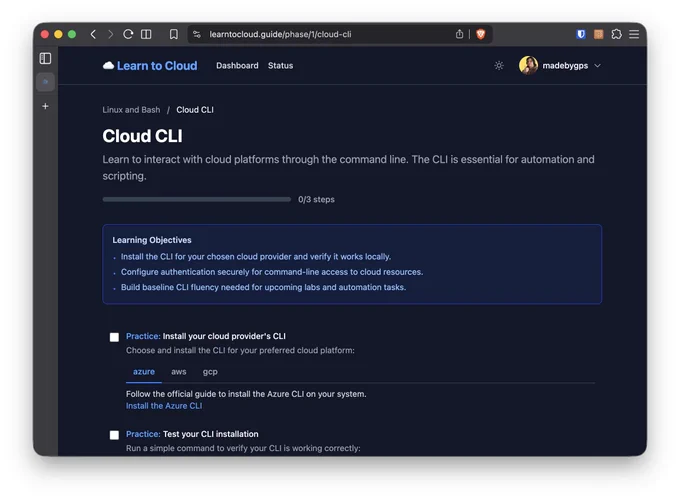Minimize the browser window with the yellow button
Viewport: 680px width, 500px height.
click(x=58, y=34)
